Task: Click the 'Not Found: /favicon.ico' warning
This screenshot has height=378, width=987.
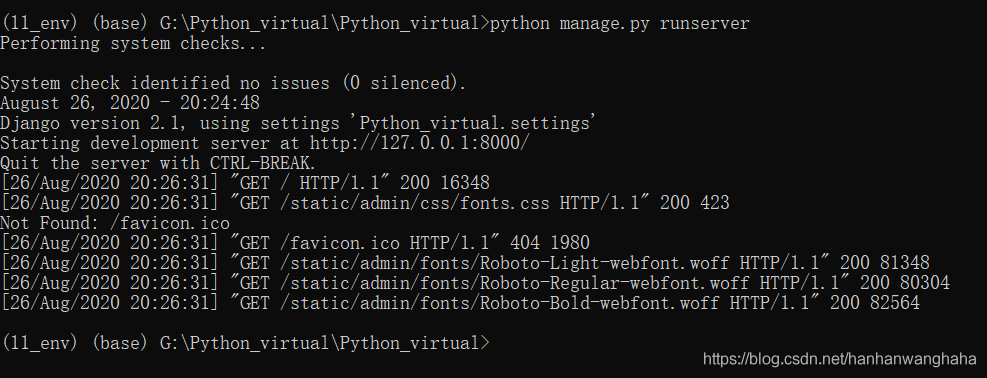Action: click(115, 223)
